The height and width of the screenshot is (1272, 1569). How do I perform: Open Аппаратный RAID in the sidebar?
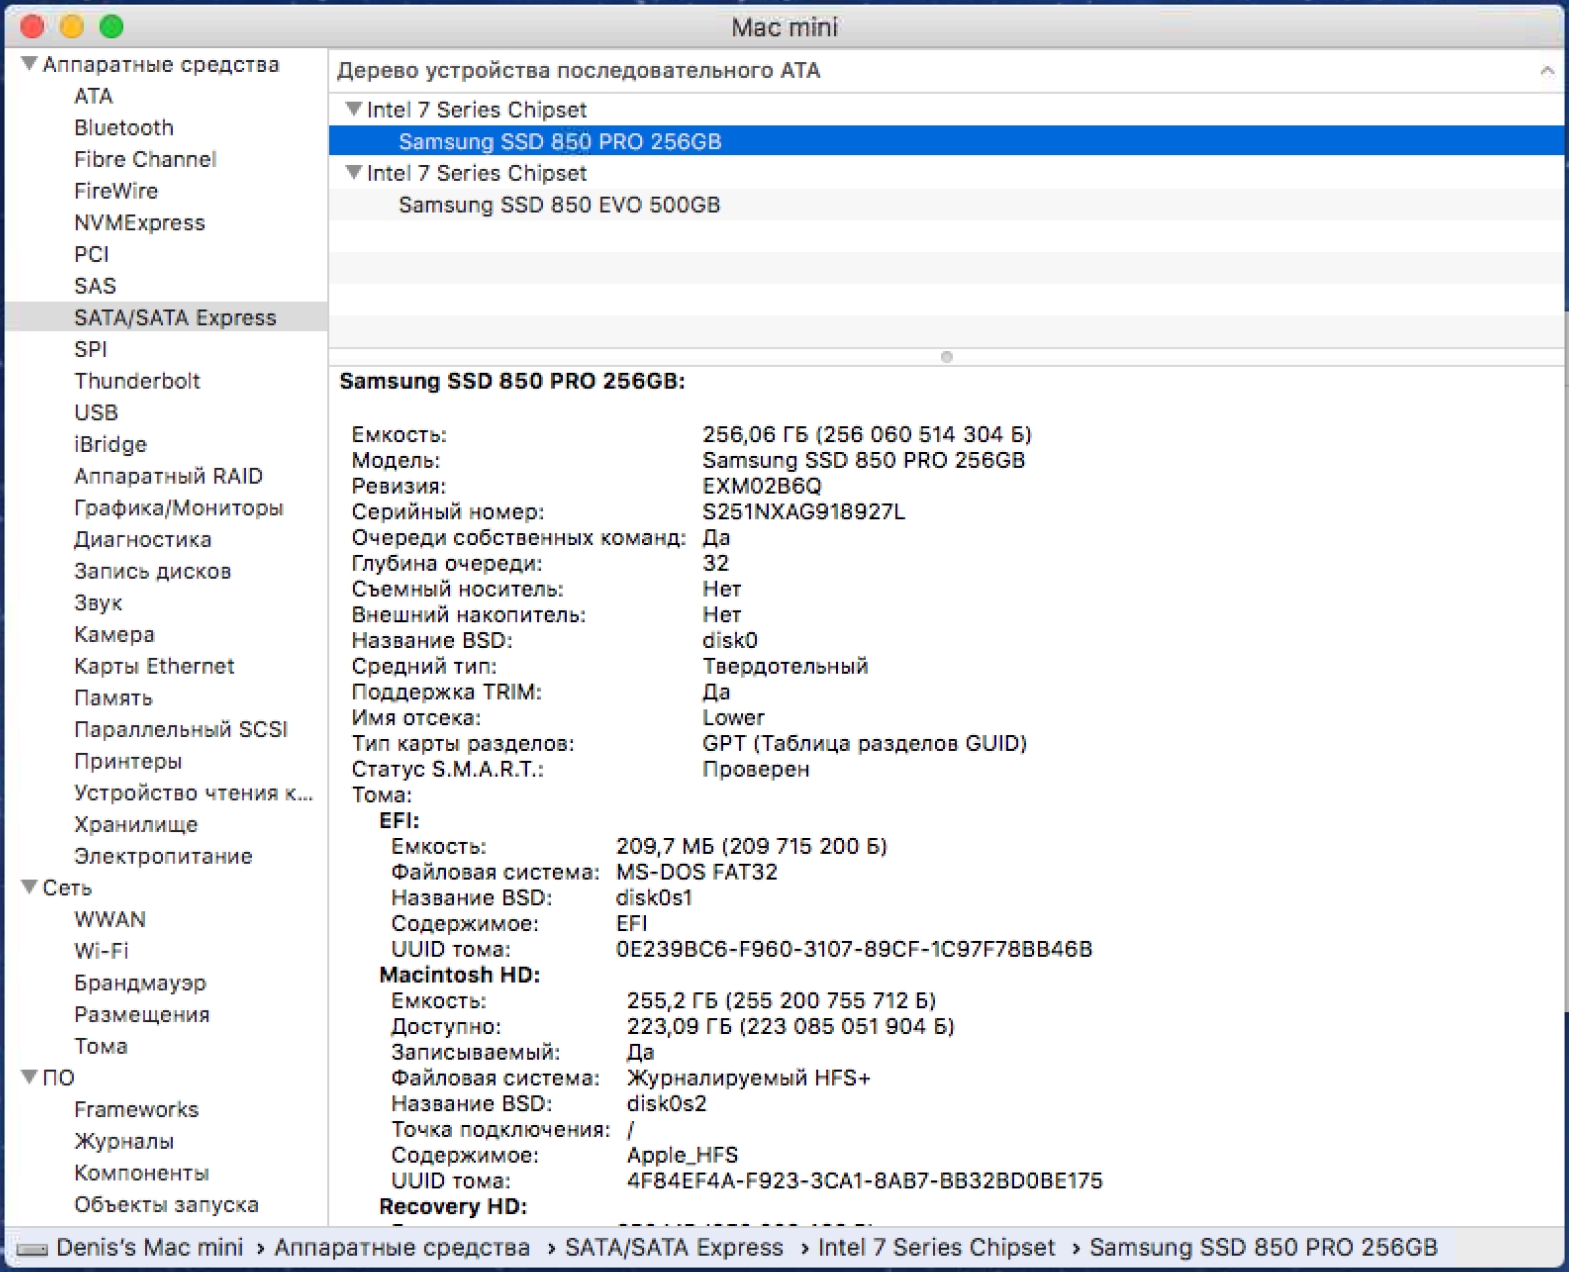(x=168, y=476)
